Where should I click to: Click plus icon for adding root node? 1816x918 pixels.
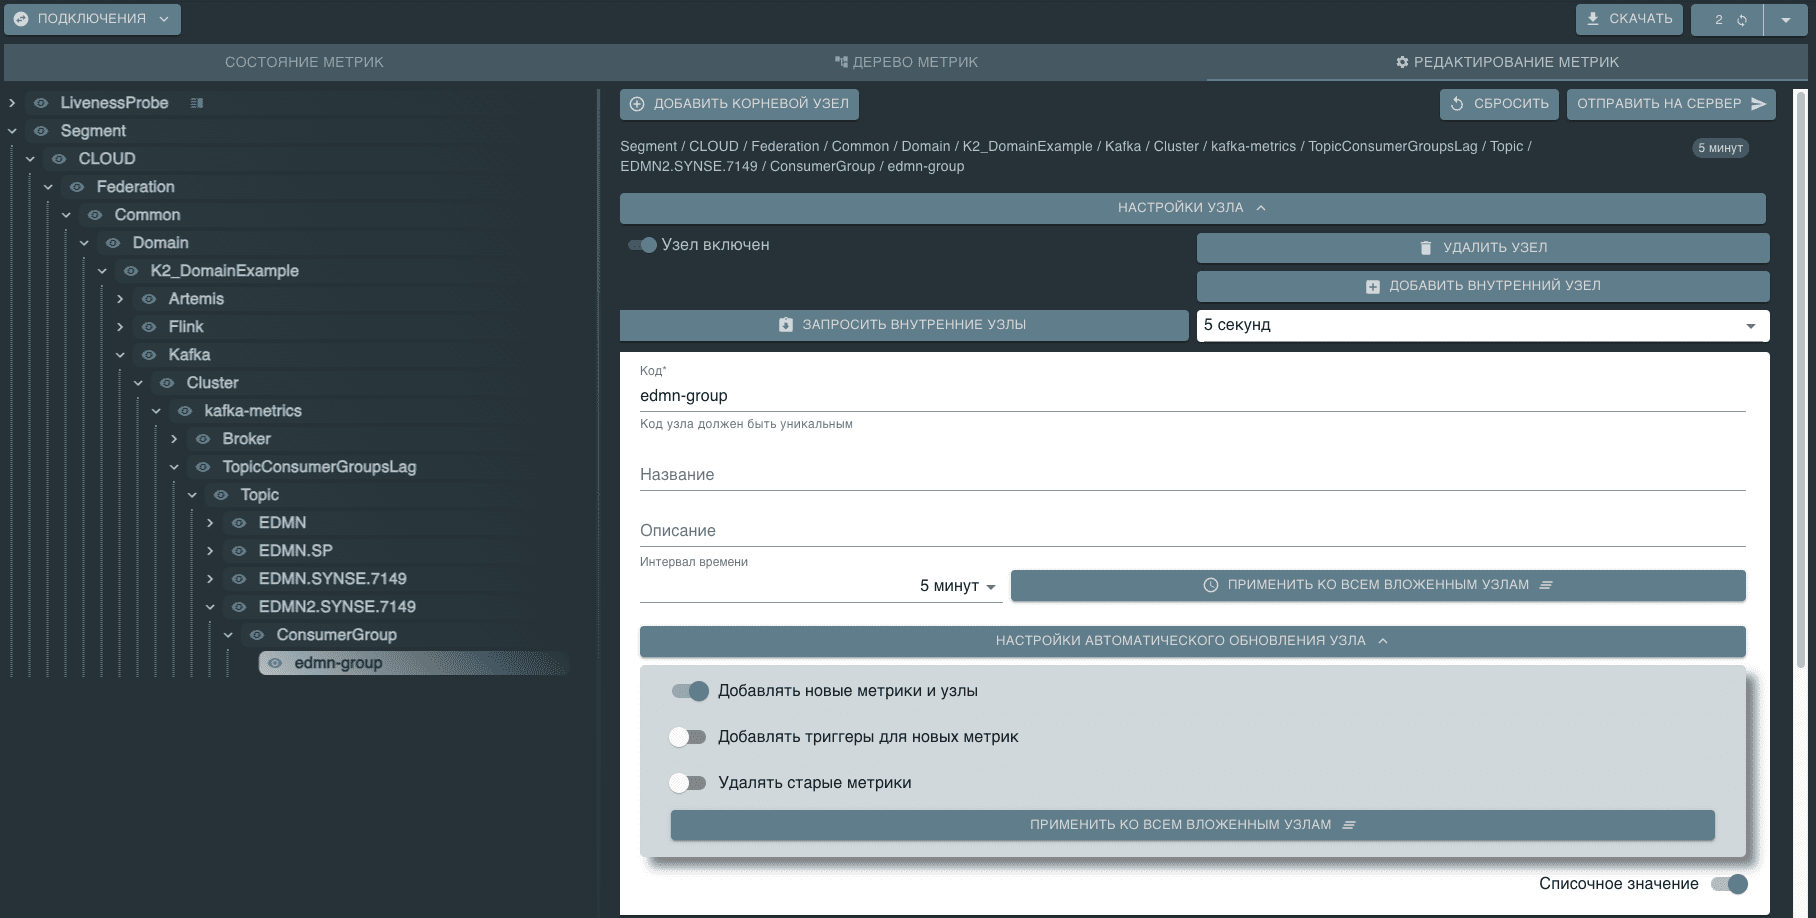tap(637, 104)
